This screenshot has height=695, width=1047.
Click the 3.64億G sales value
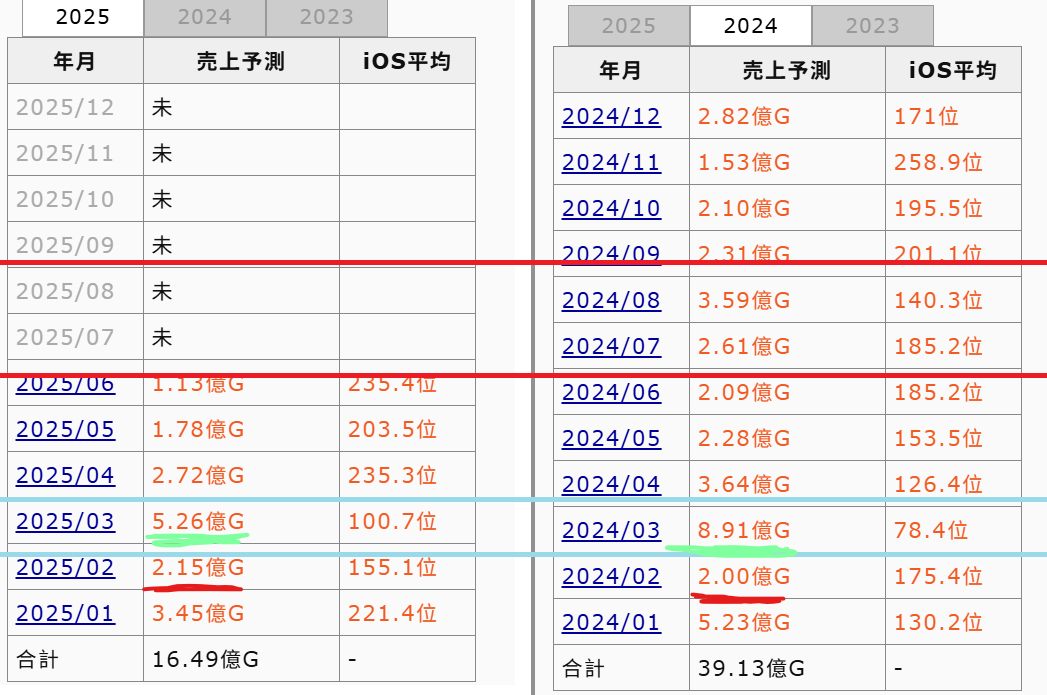(744, 485)
